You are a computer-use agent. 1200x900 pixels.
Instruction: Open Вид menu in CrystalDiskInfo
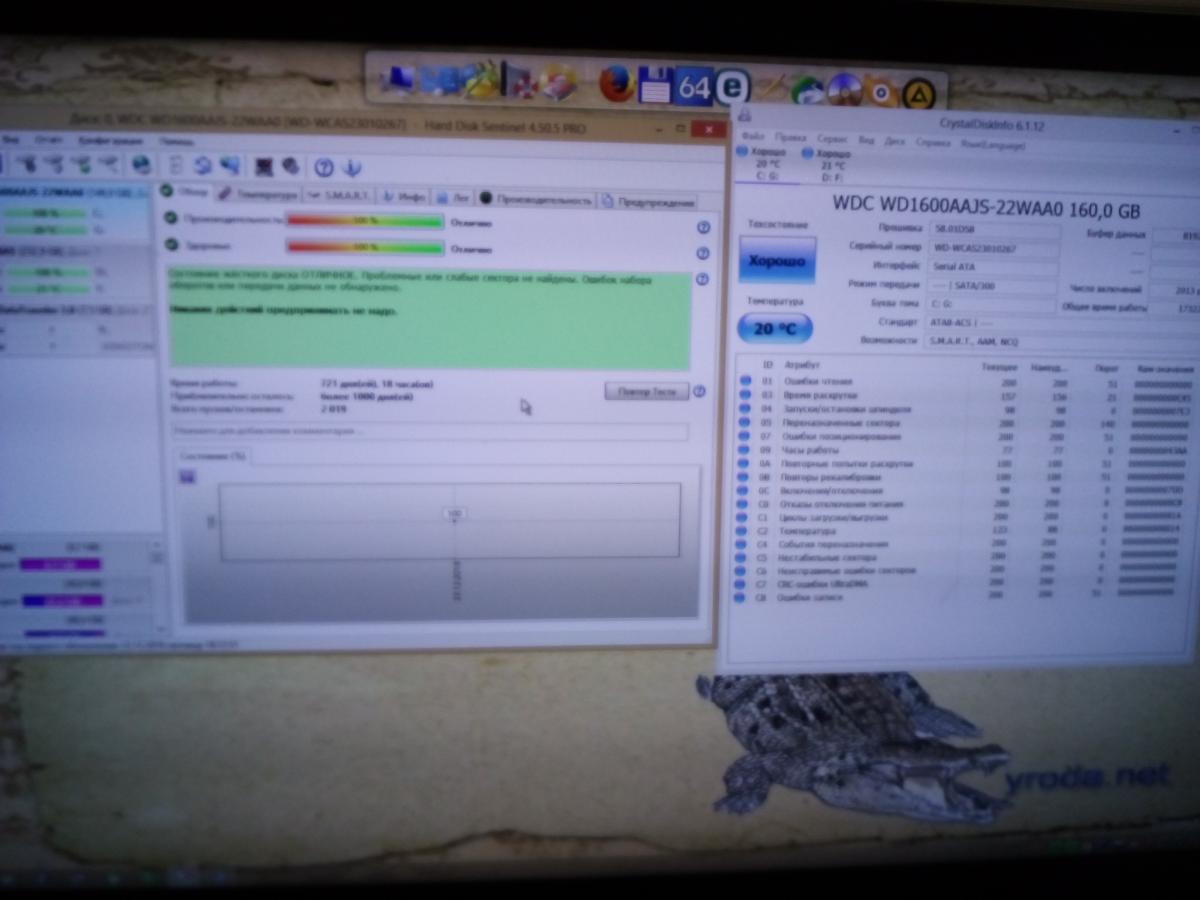pyautogui.click(x=866, y=140)
